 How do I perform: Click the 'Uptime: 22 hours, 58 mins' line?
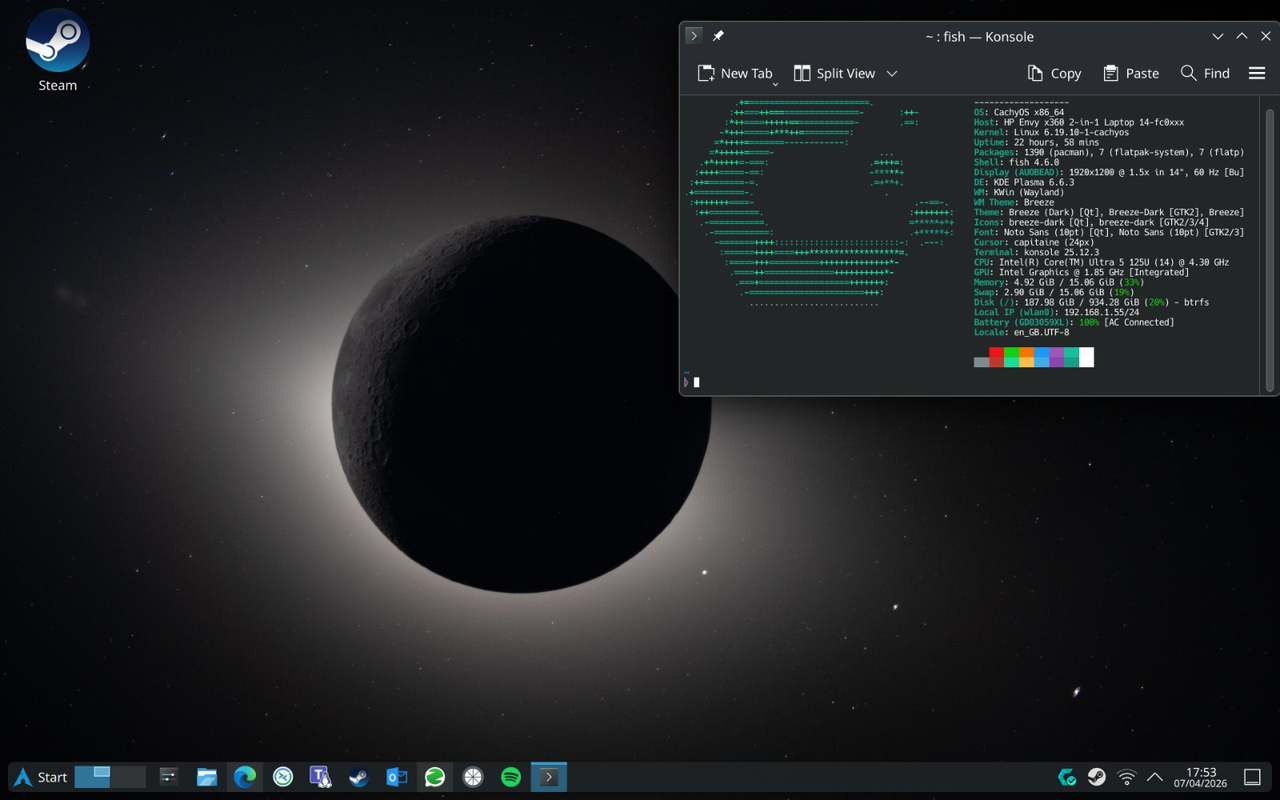1036,142
